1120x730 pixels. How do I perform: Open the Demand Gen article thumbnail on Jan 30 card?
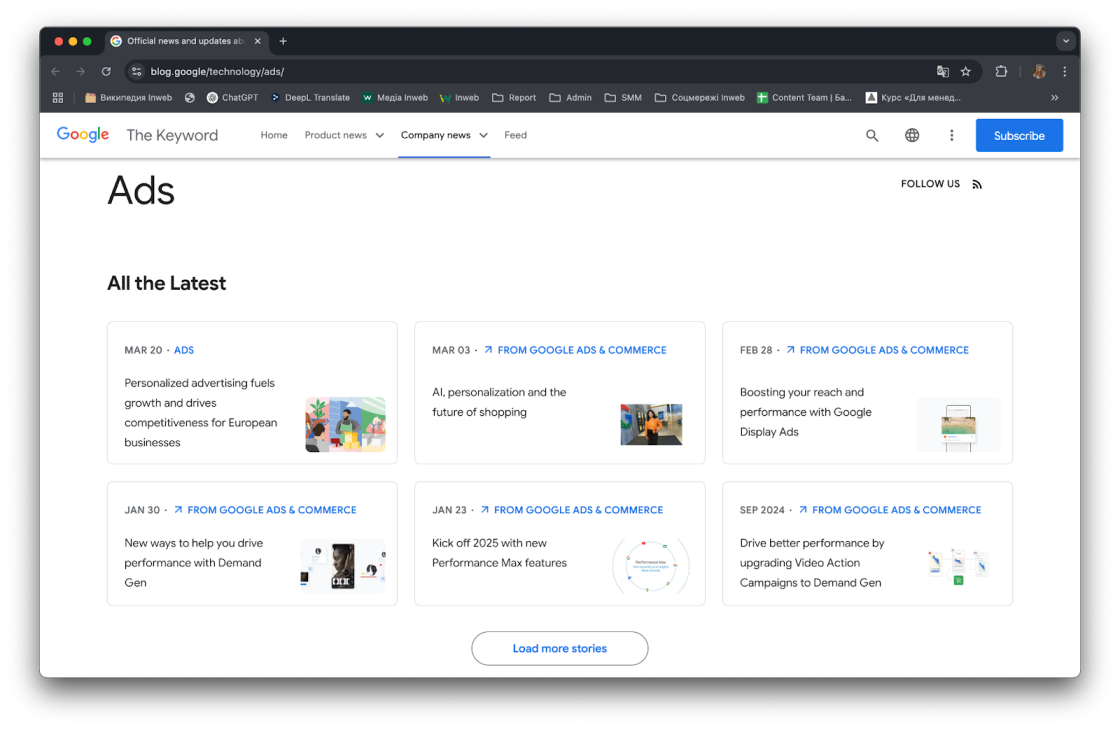click(x=343, y=566)
